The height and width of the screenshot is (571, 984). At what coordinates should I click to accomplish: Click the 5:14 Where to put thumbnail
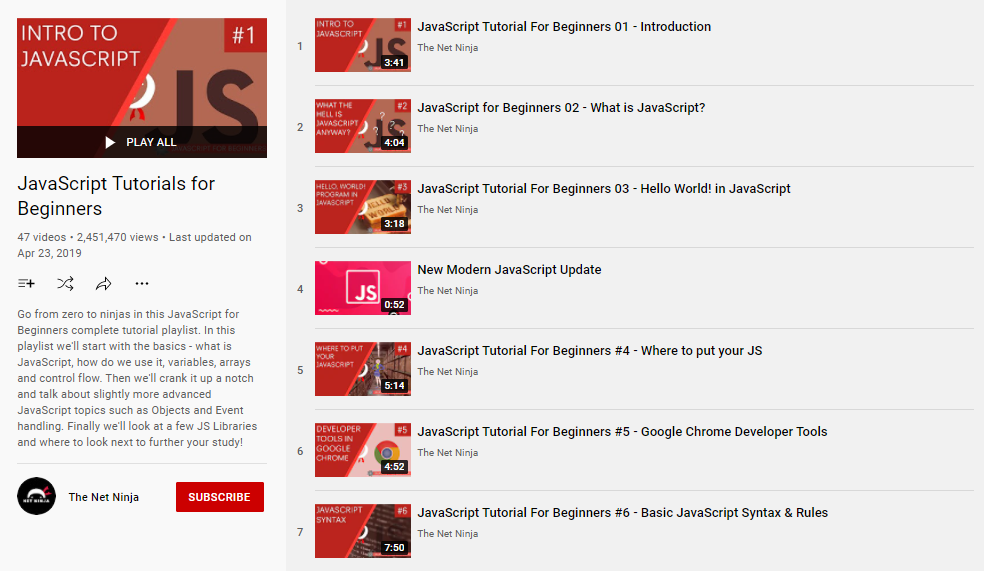click(363, 369)
